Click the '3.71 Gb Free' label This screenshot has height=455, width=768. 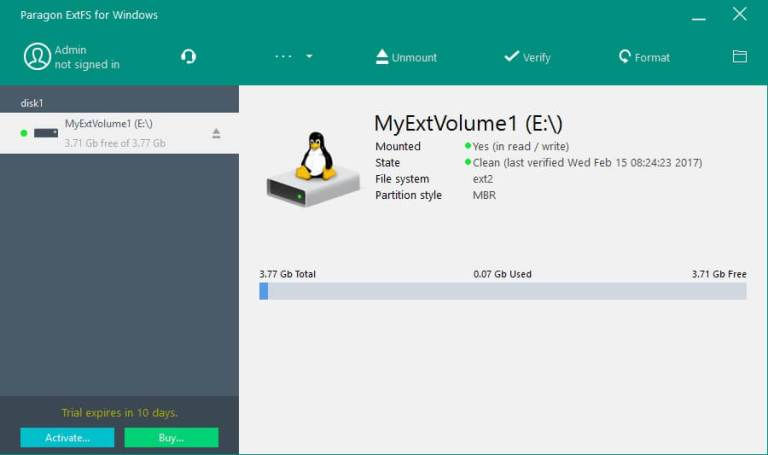(x=719, y=274)
